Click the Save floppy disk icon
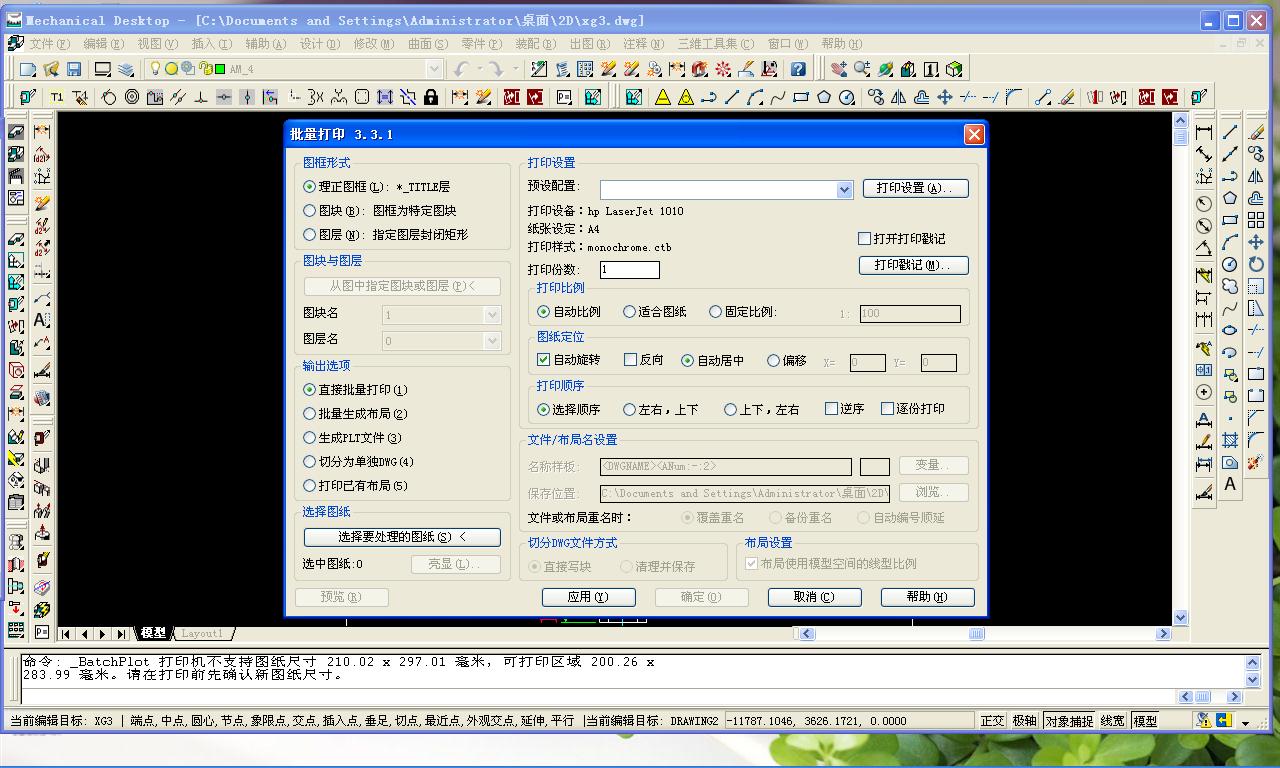1280x768 pixels. pyautogui.click(x=74, y=69)
